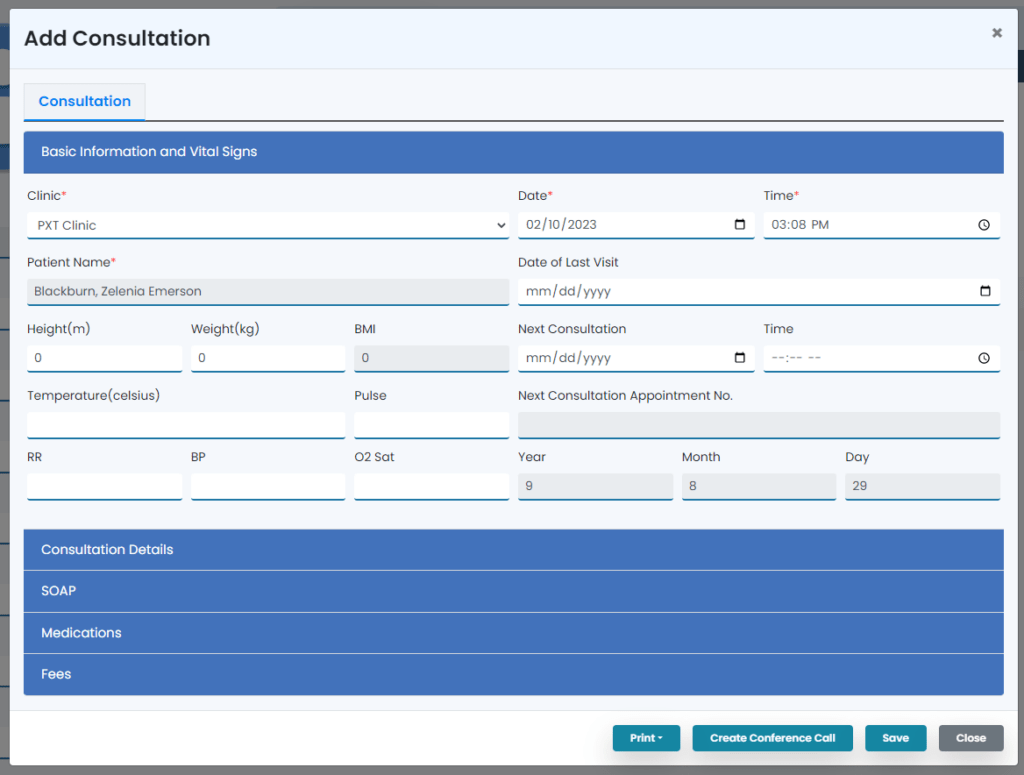
Task: Click the X to dismiss Add Consultation
Action: pos(996,31)
